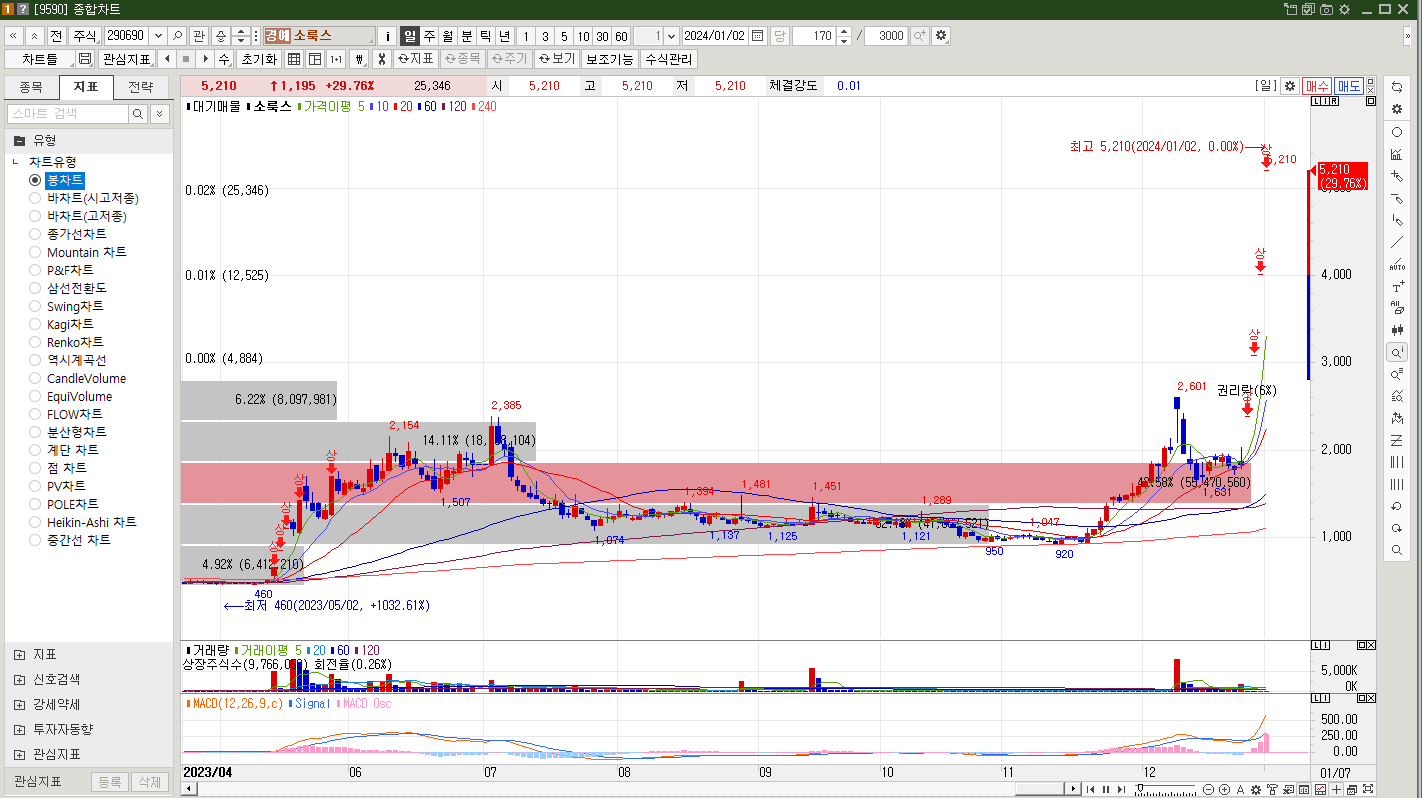
Task: Expand smart search options chevron
Action: [x=160, y=114]
